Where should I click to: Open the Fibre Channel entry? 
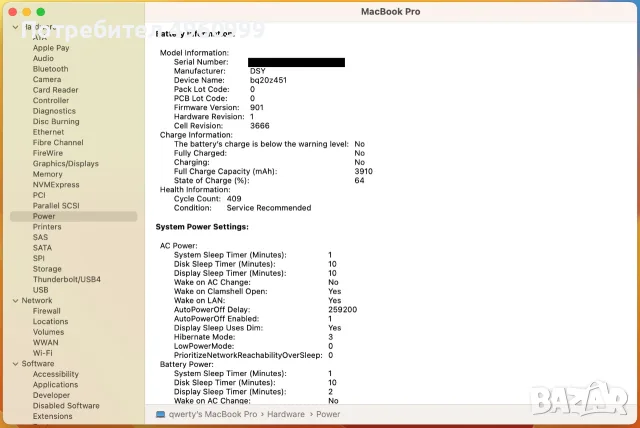point(58,143)
